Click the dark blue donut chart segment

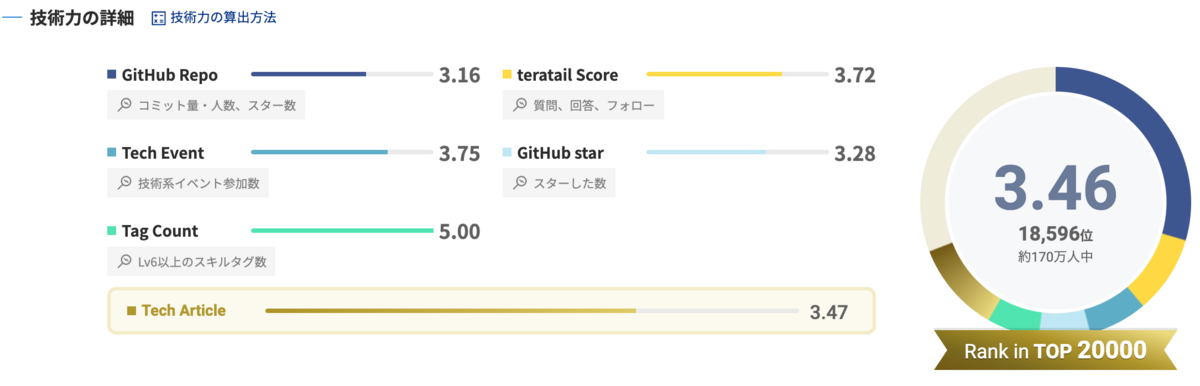(x=1133, y=140)
